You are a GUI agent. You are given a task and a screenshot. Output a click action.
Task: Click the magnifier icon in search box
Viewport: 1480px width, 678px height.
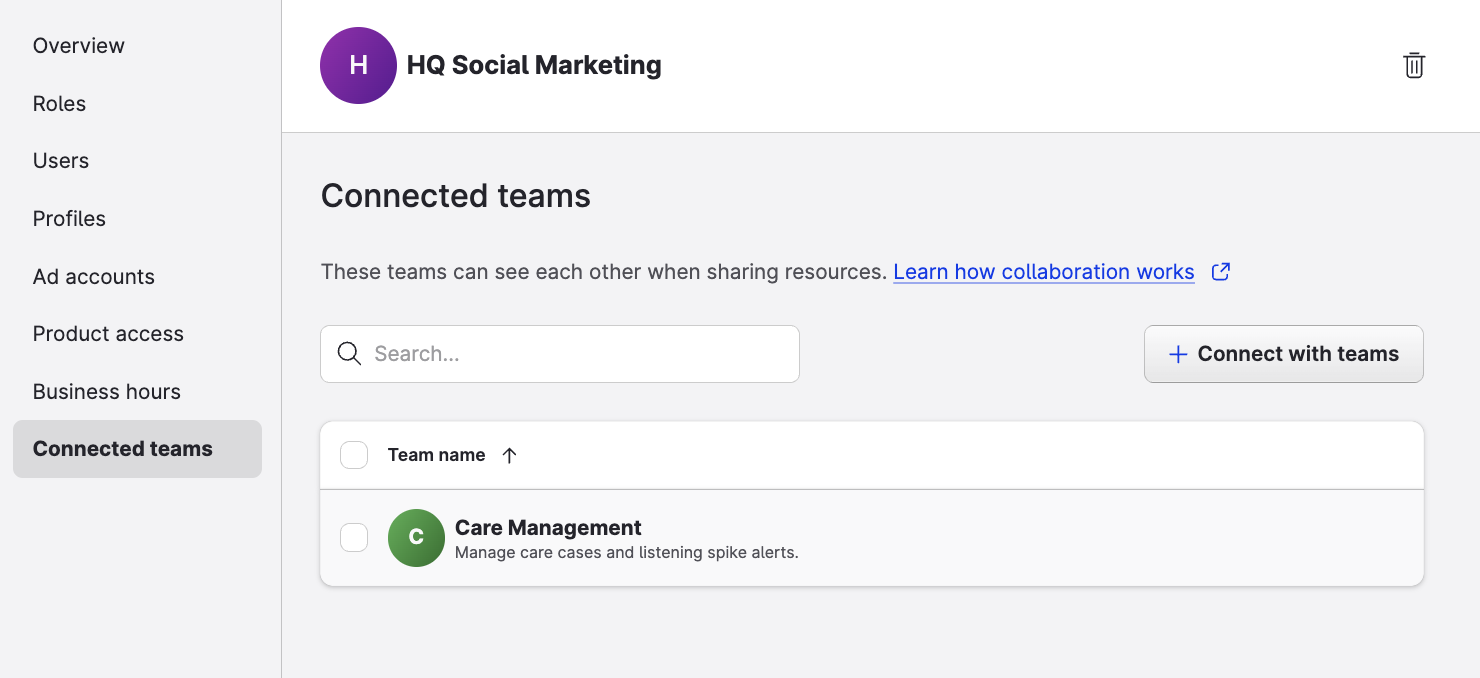tap(349, 354)
